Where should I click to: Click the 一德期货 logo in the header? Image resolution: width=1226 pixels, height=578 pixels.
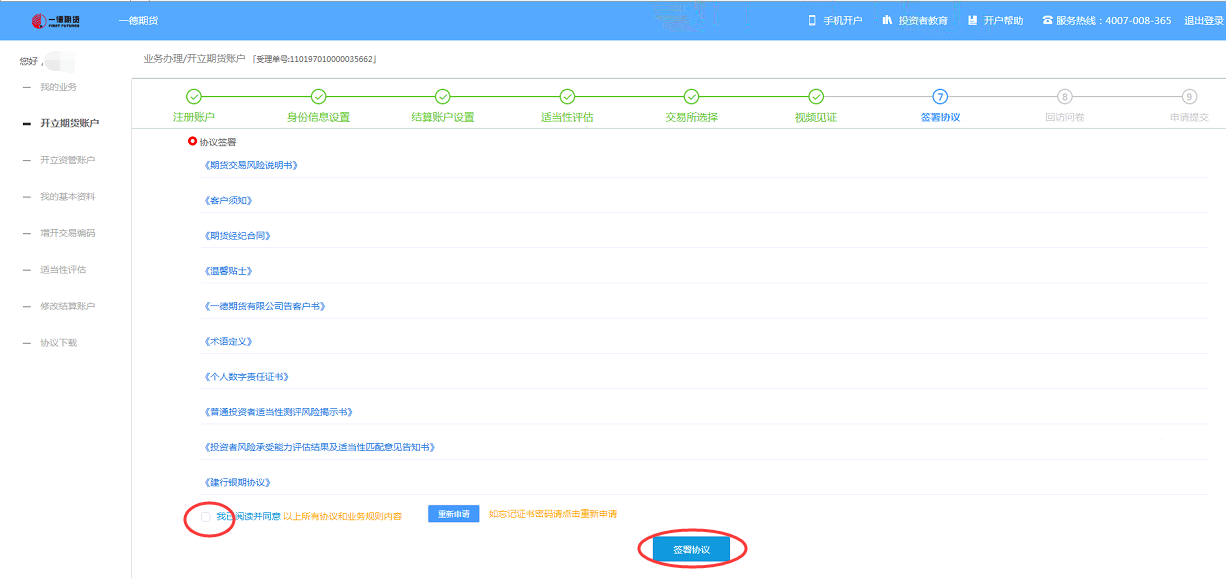(58, 20)
